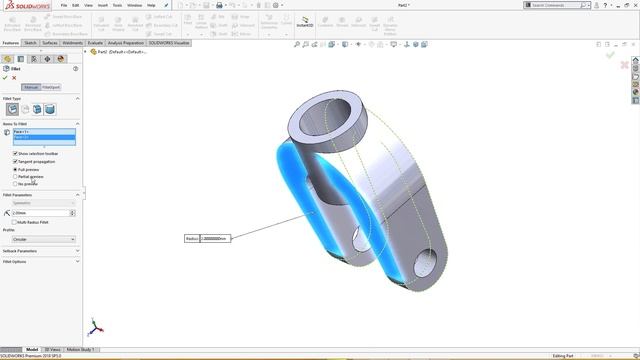Open the ConfigurationManager tab icon
The width and height of the screenshot is (640, 360).
pyautogui.click(x=34, y=59)
